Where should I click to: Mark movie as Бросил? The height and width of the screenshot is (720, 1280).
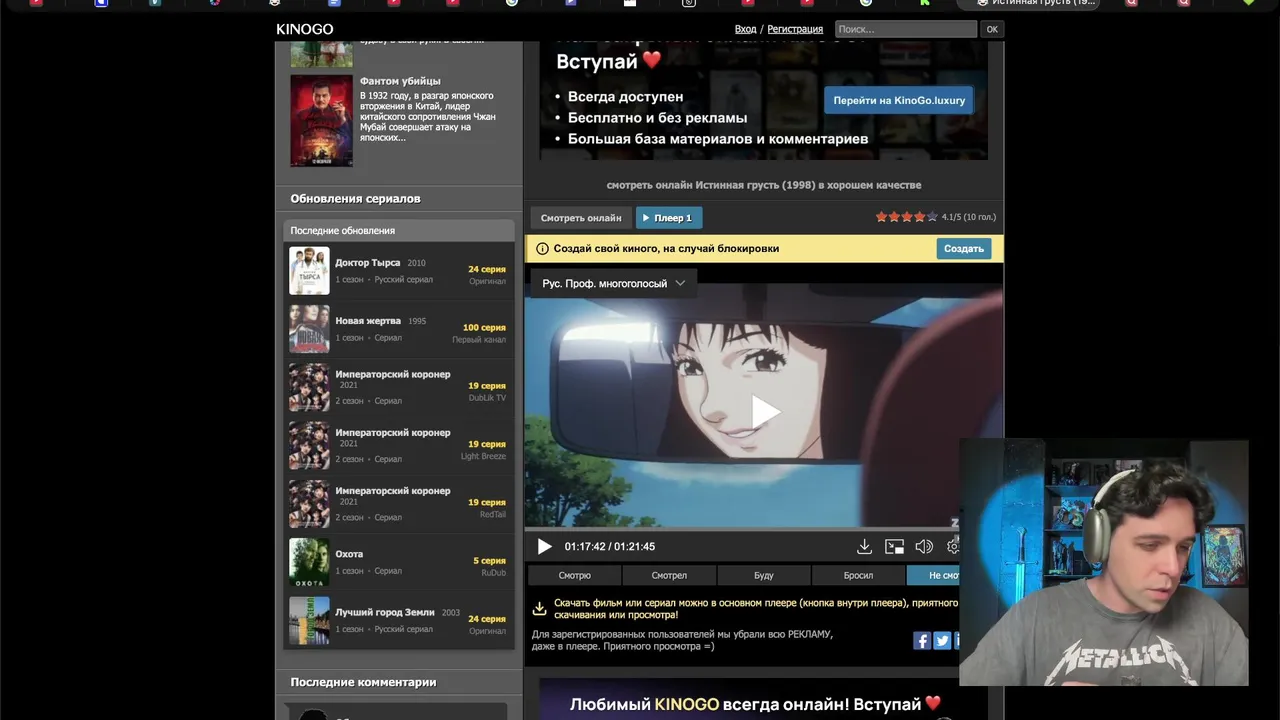858,575
